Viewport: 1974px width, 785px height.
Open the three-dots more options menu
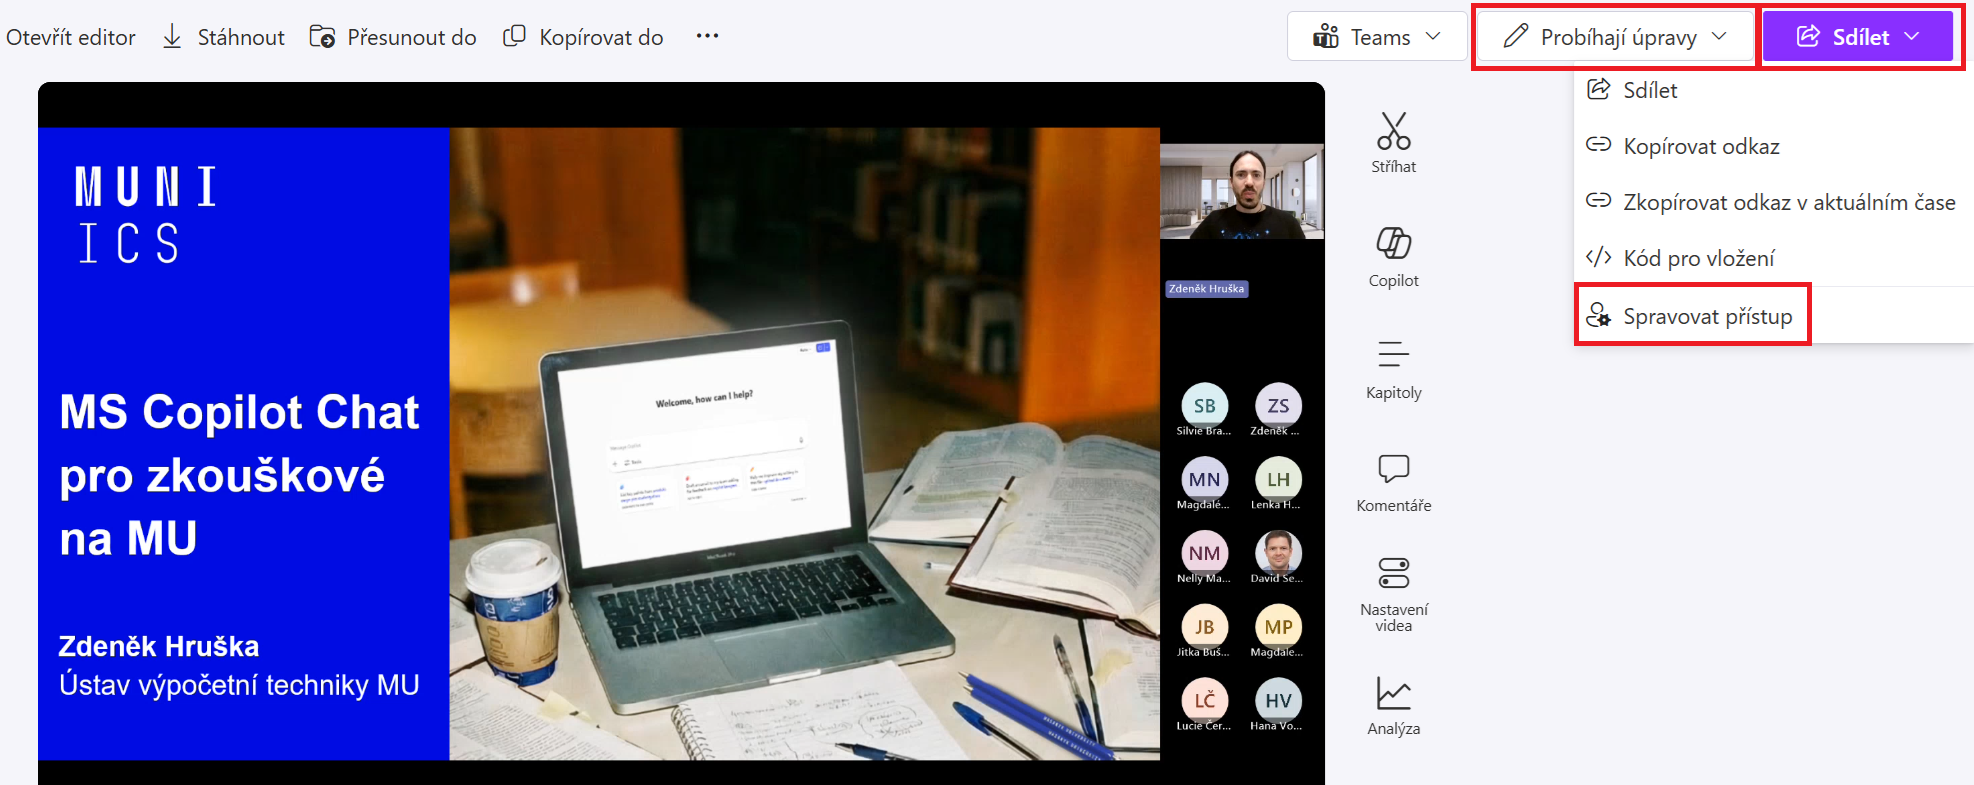pyautogui.click(x=707, y=36)
